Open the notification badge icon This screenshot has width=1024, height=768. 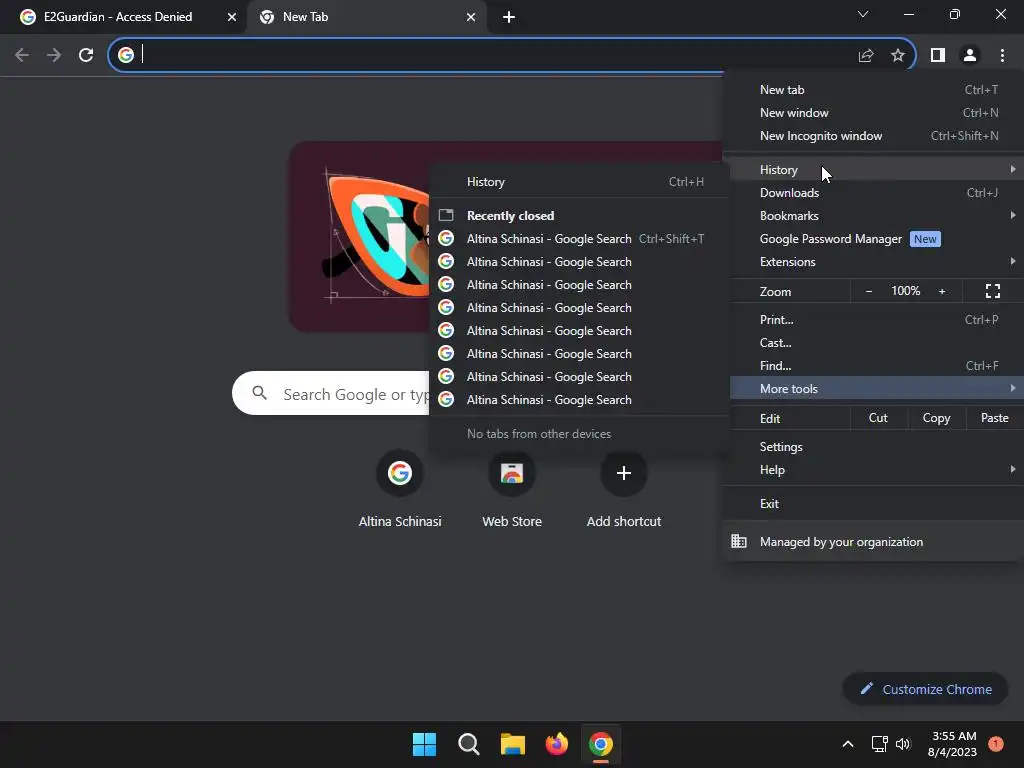pos(996,744)
